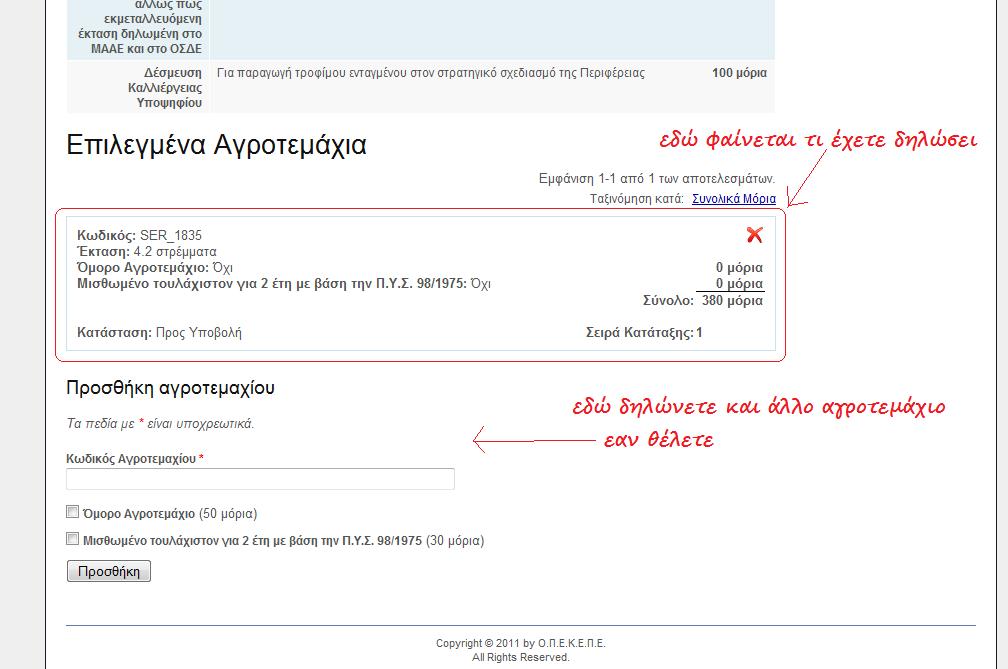The width and height of the screenshot is (1008, 669).
Task: Click the Κατάσταση: Προς Υποβολή status
Action: coord(159,333)
